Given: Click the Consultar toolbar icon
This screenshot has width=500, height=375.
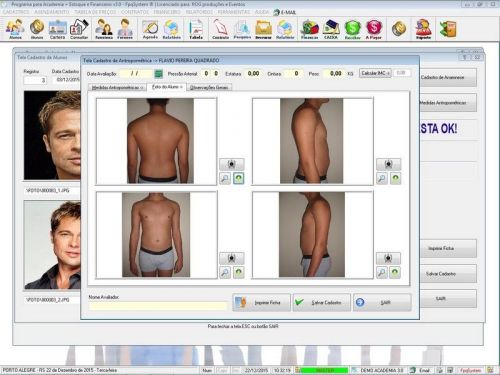Looking at the screenshot, I should [x=79, y=29].
